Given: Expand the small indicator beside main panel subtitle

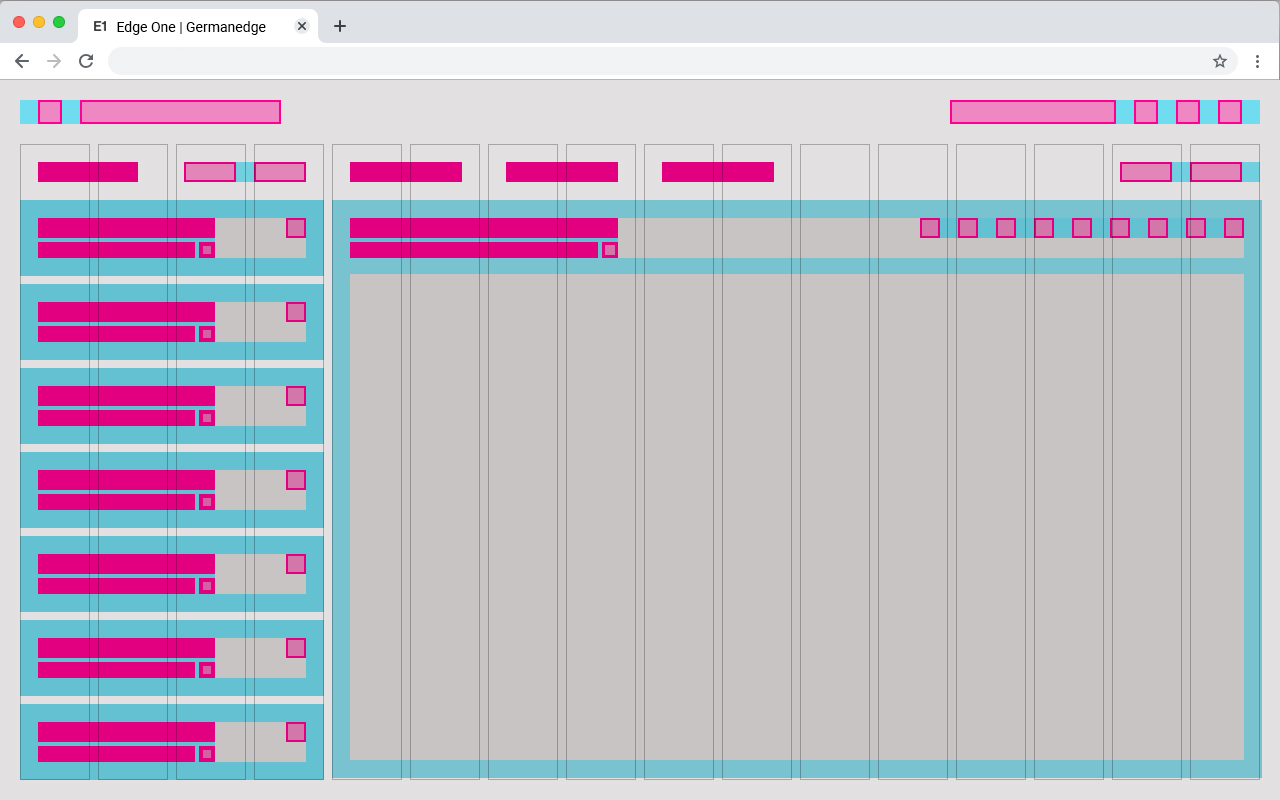Looking at the screenshot, I should coord(610,250).
